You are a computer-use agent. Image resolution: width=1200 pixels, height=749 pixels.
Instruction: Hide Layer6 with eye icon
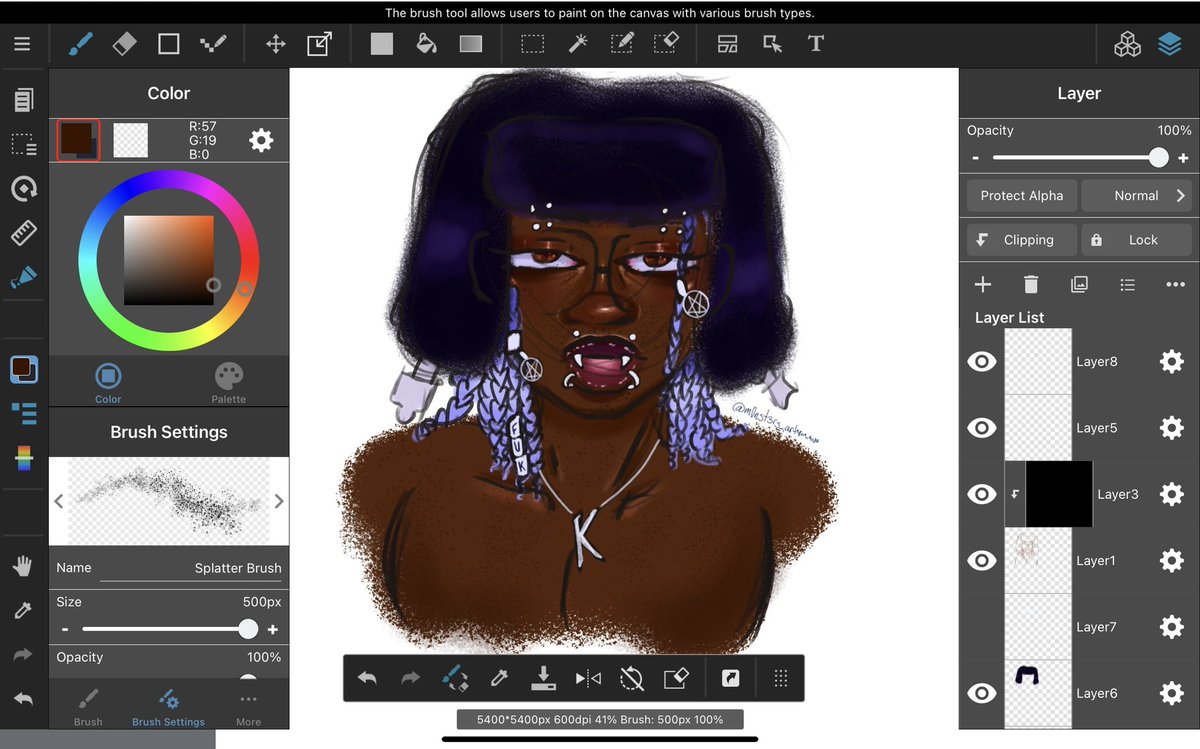tap(982, 693)
